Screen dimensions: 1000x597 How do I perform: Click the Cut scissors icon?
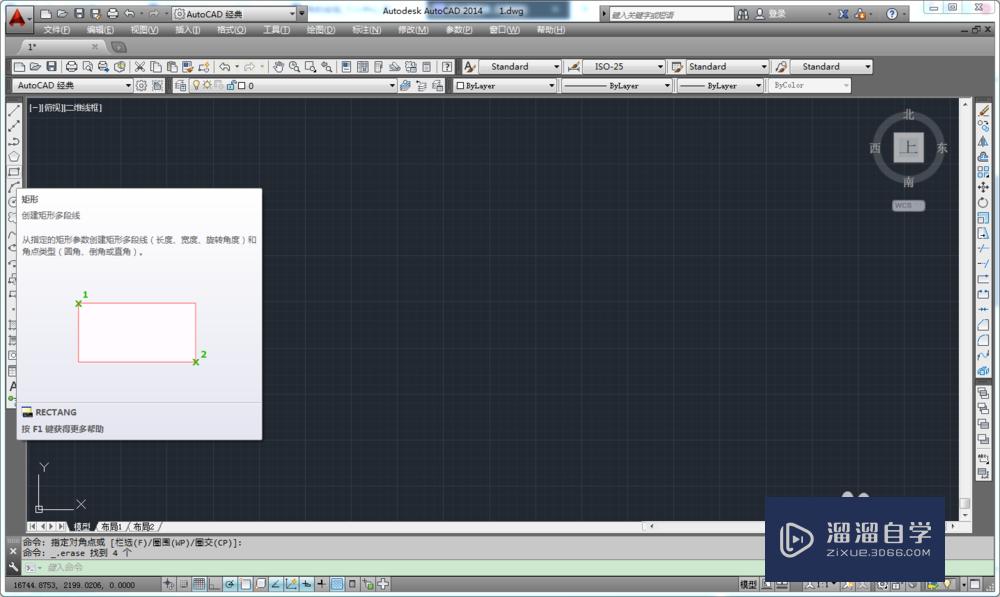click(x=140, y=66)
